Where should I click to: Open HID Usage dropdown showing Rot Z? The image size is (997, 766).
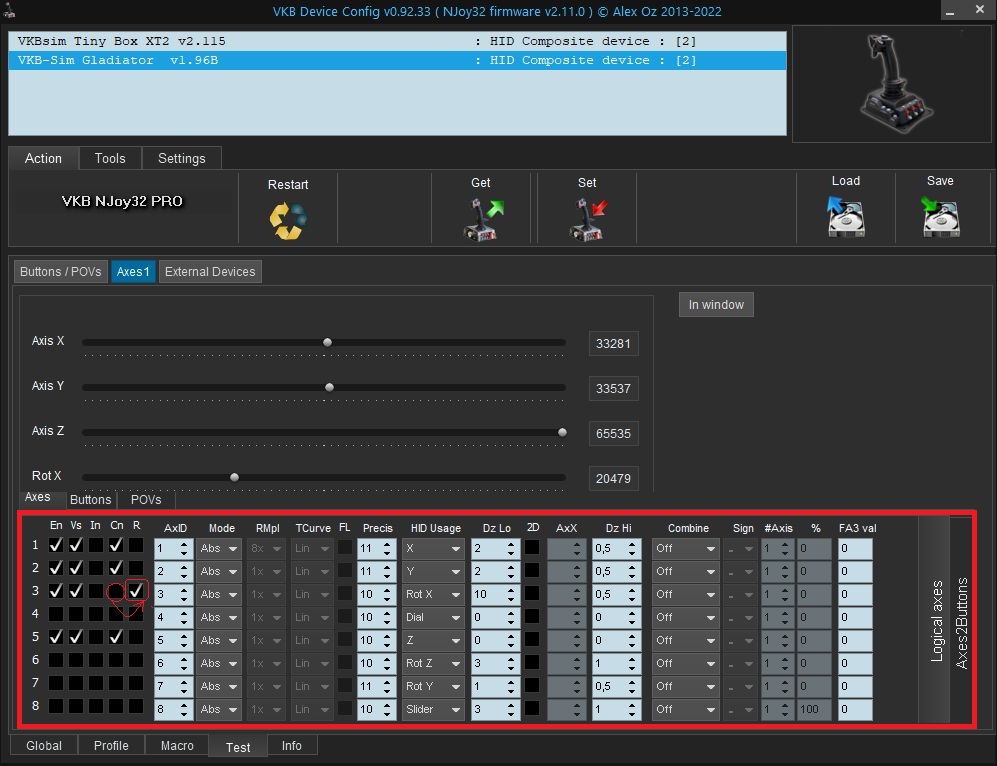[x=432, y=664]
